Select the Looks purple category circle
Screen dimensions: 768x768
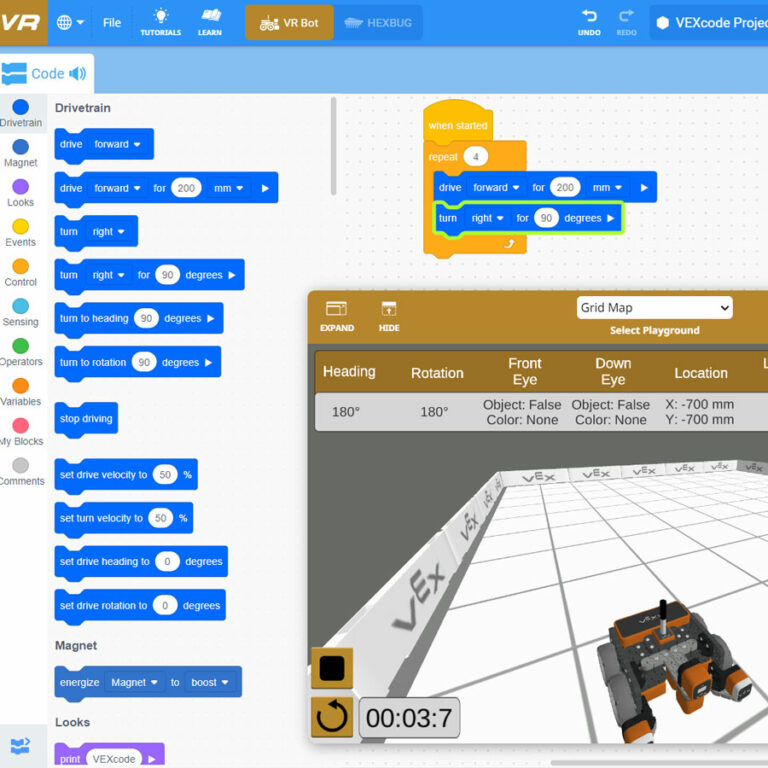click(20, 187)
